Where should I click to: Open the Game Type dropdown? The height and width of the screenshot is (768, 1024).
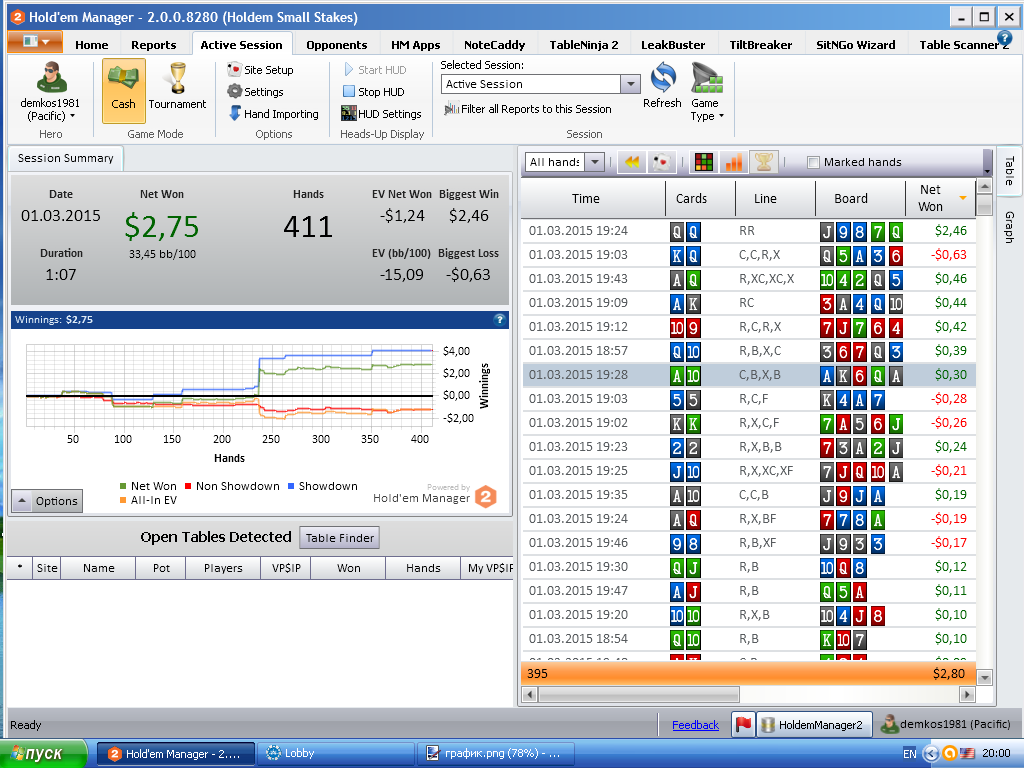point(707,92)
